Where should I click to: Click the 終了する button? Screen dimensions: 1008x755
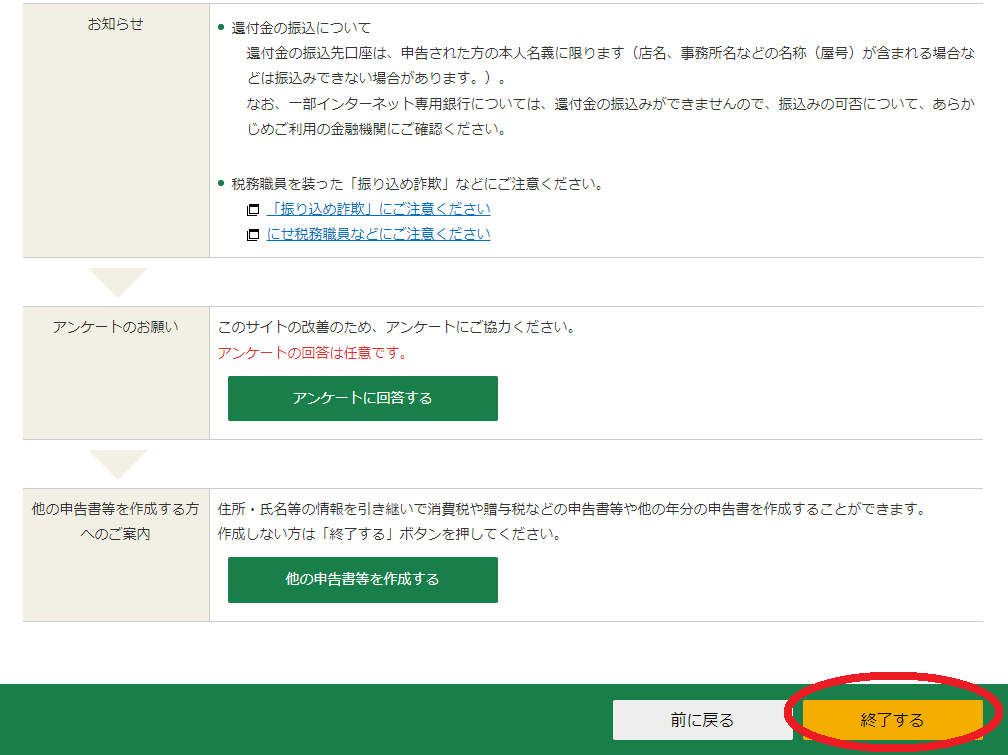[x=892, y=720]
